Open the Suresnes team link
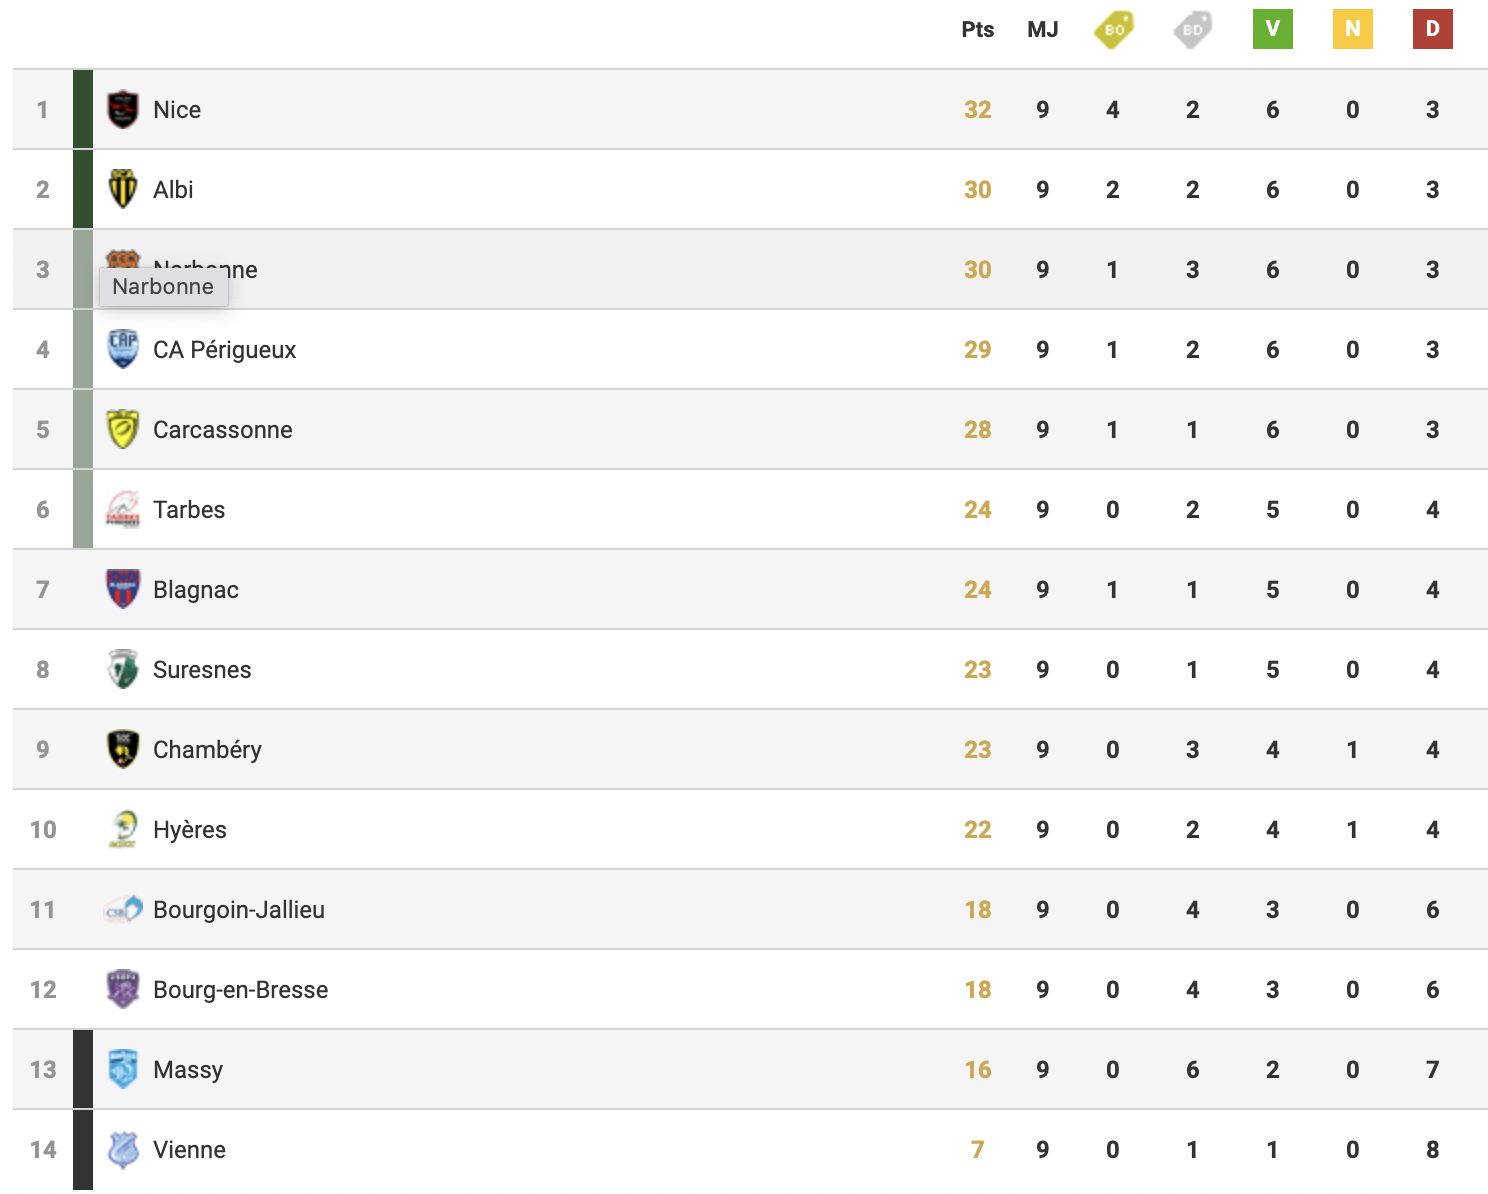 click(202, 669)
